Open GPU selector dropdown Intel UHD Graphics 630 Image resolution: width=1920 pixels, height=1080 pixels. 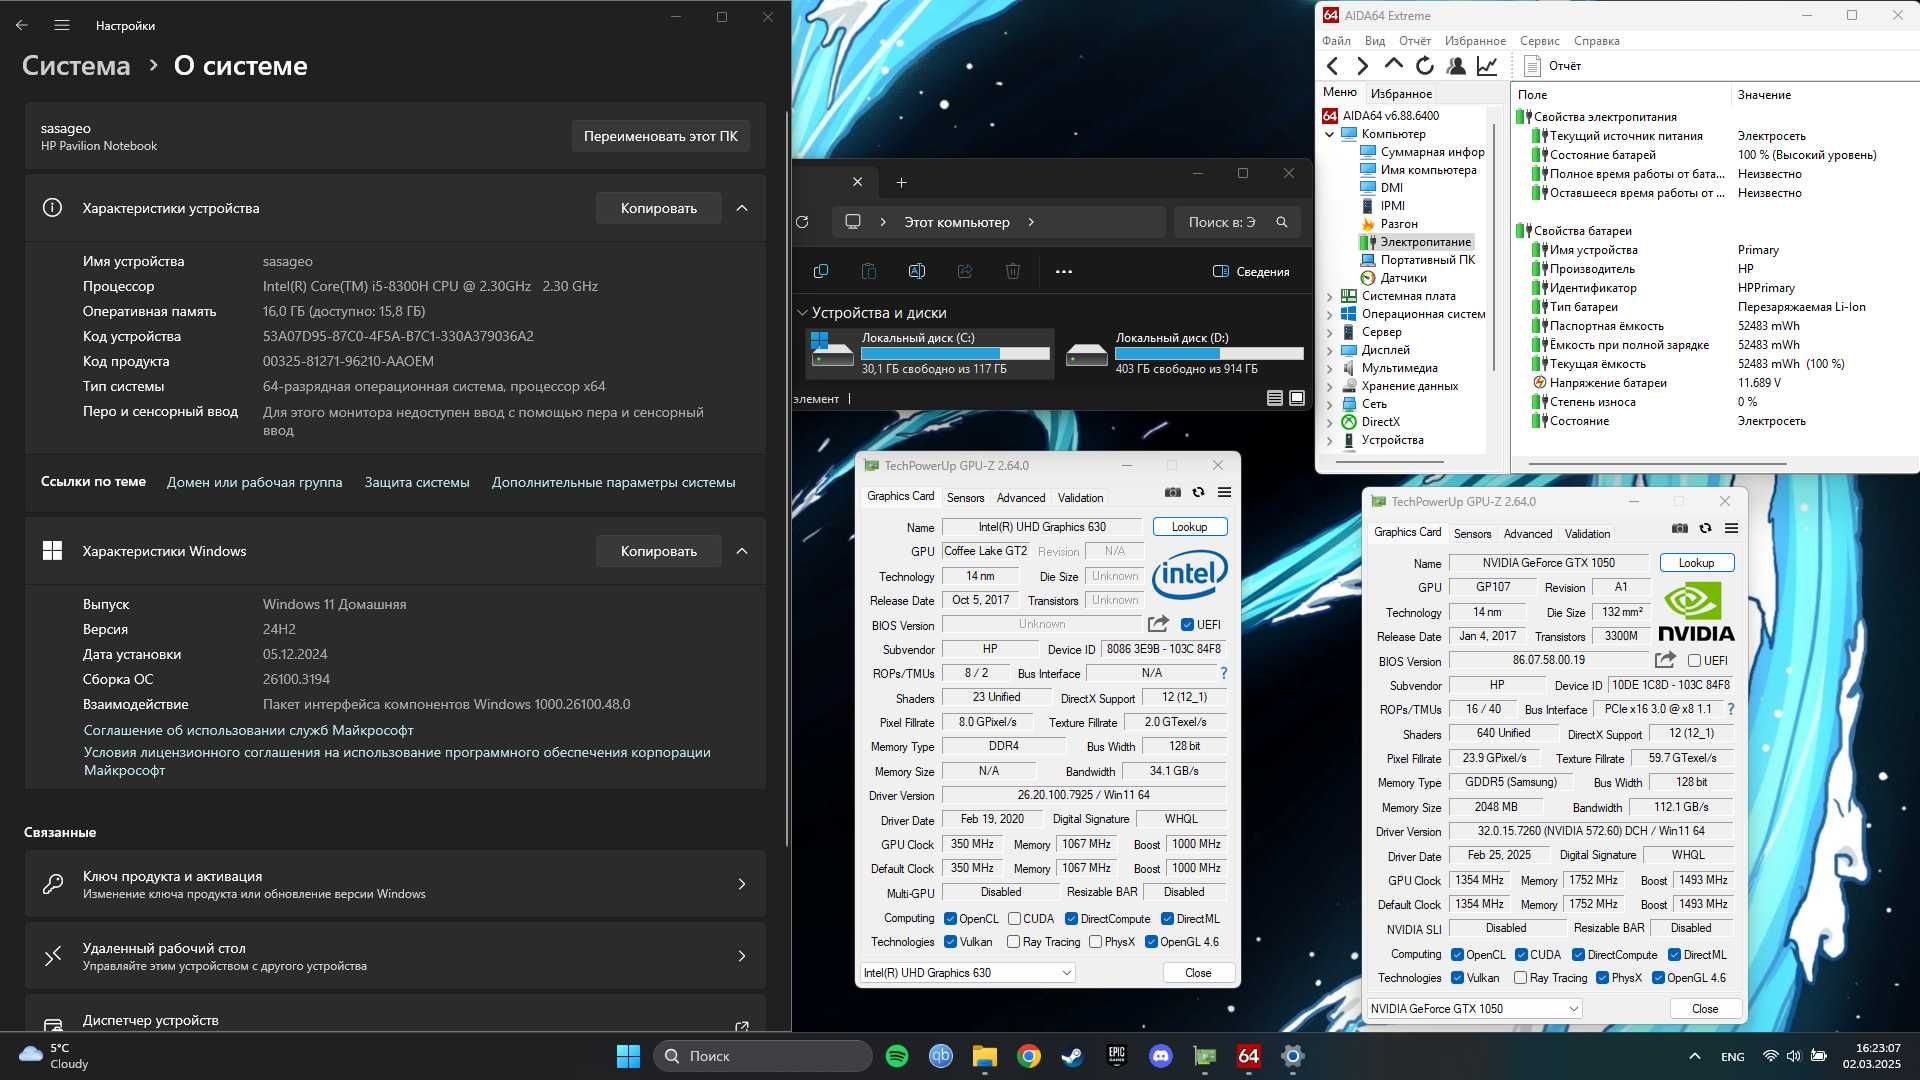pos(967,973)
